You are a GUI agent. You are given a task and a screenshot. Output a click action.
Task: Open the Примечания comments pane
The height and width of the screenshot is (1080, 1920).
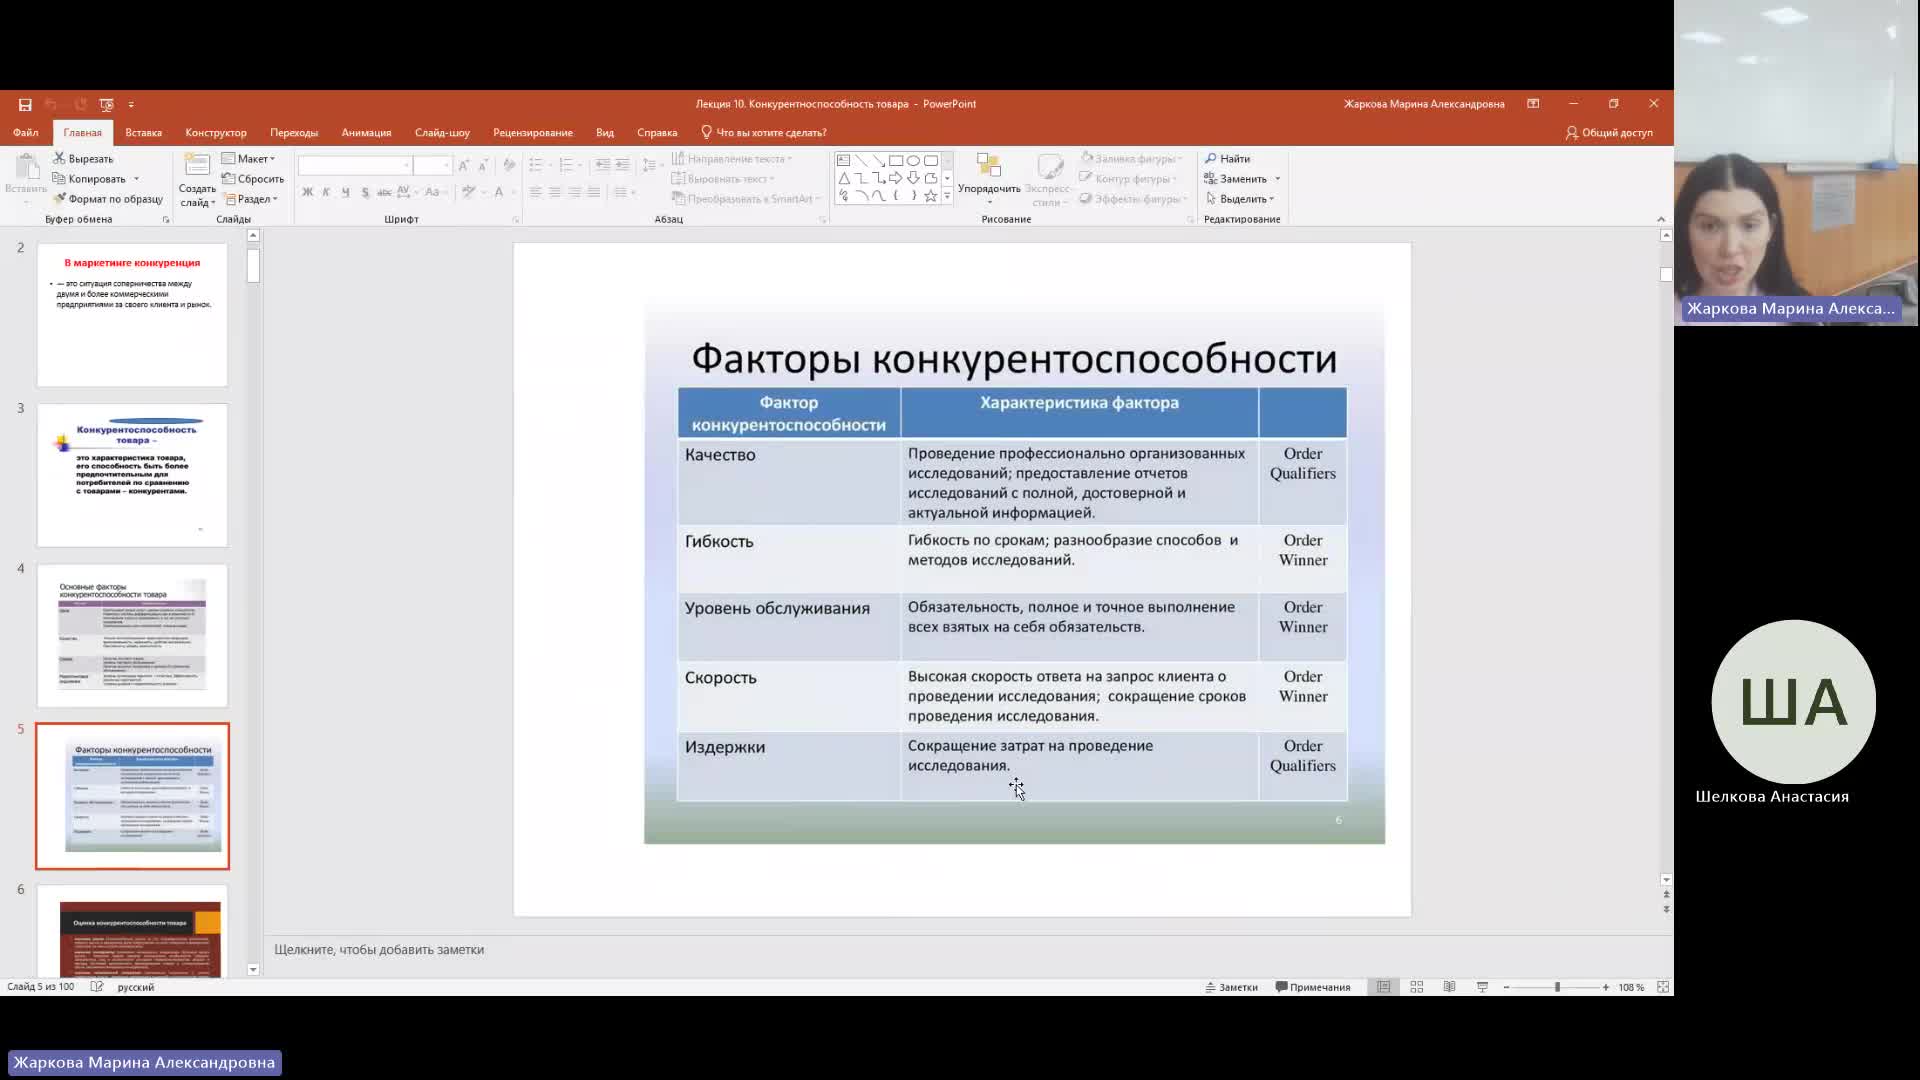click(1313, 987)
